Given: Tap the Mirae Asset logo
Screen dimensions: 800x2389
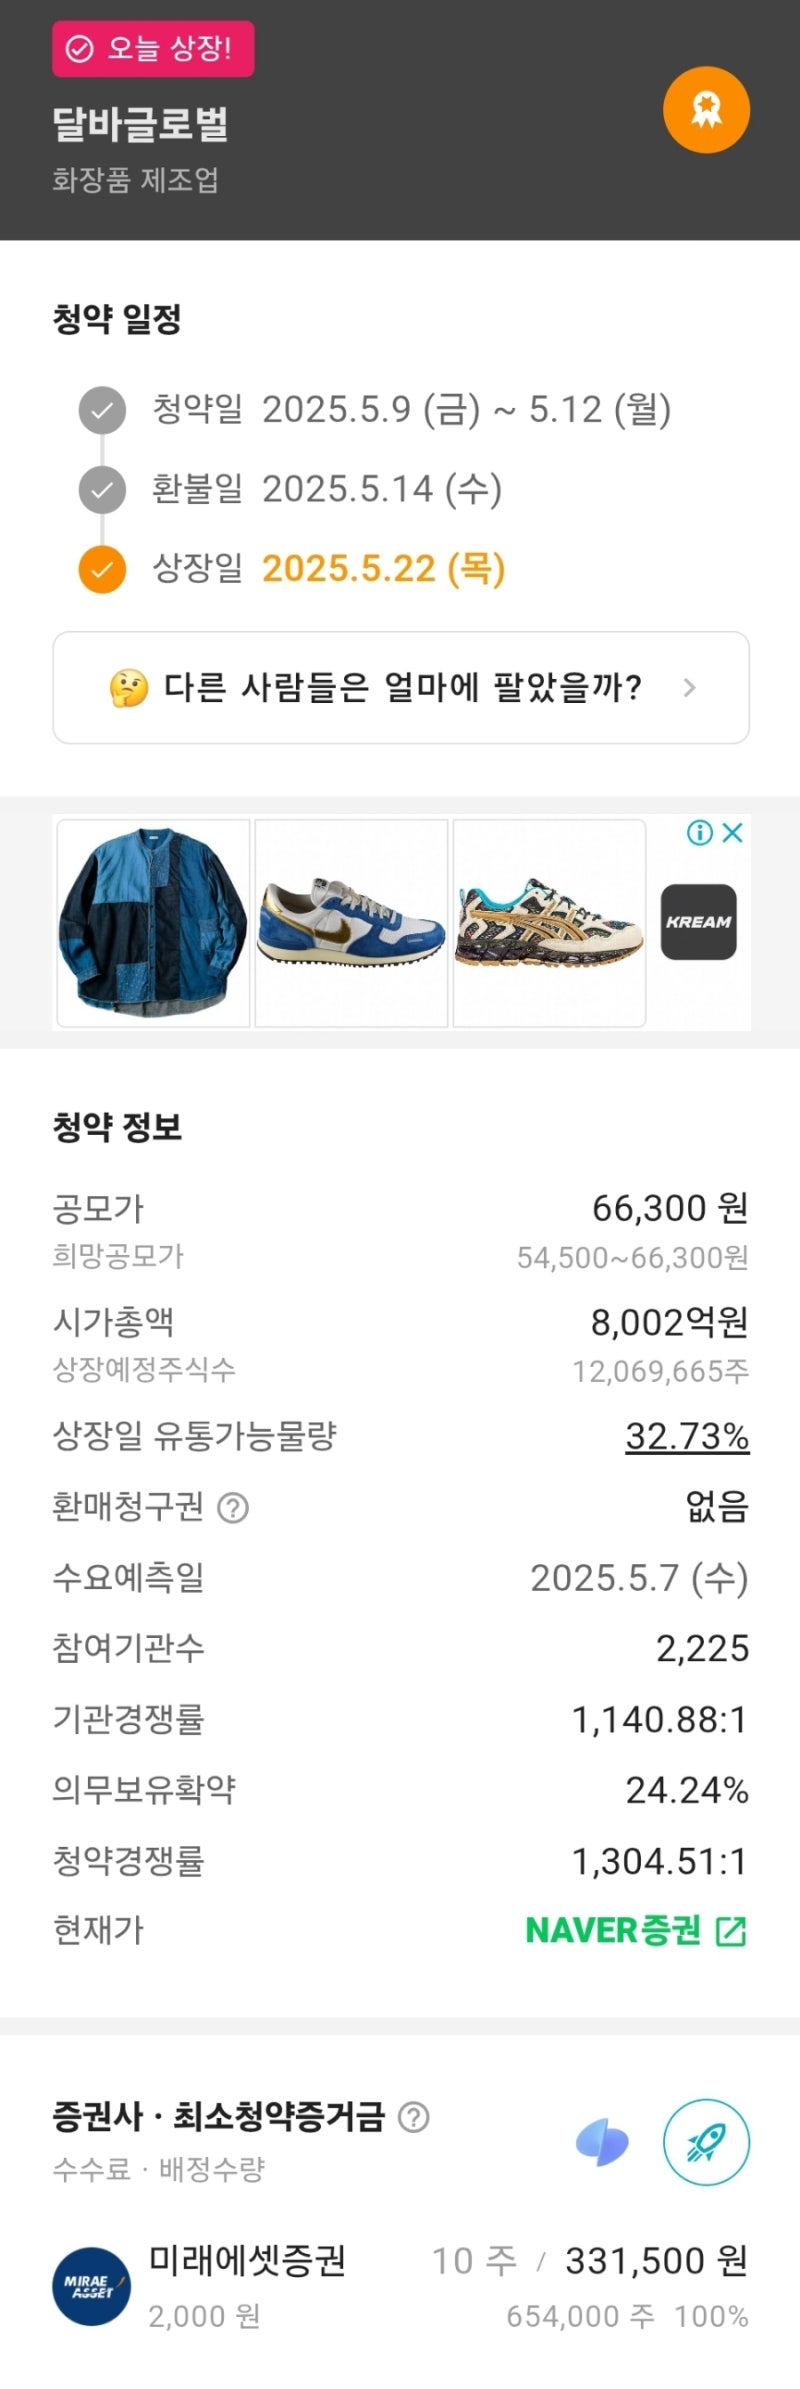Looking at the screenshot, I should click(91, 2285).
